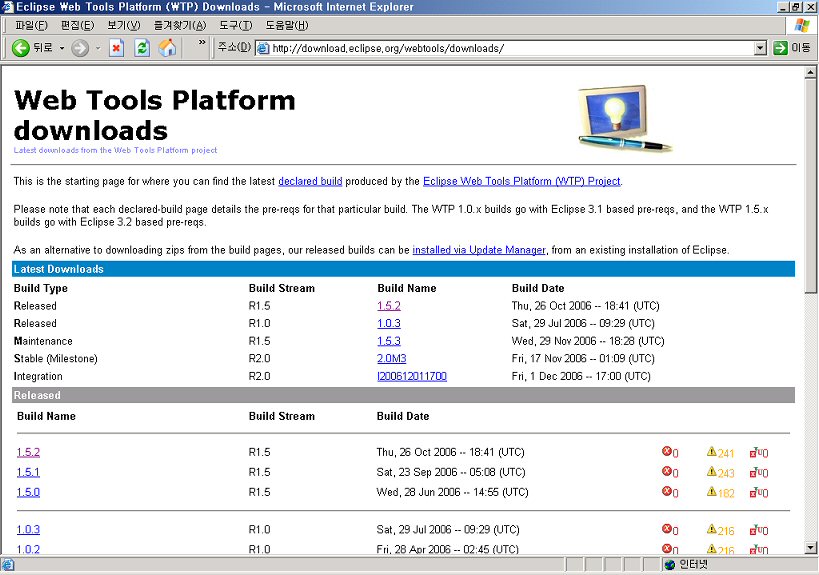This screenshot has width=819, height=575.
Task: Click the yellow warning icon showing 243
Action: click(x=711, y=471)
